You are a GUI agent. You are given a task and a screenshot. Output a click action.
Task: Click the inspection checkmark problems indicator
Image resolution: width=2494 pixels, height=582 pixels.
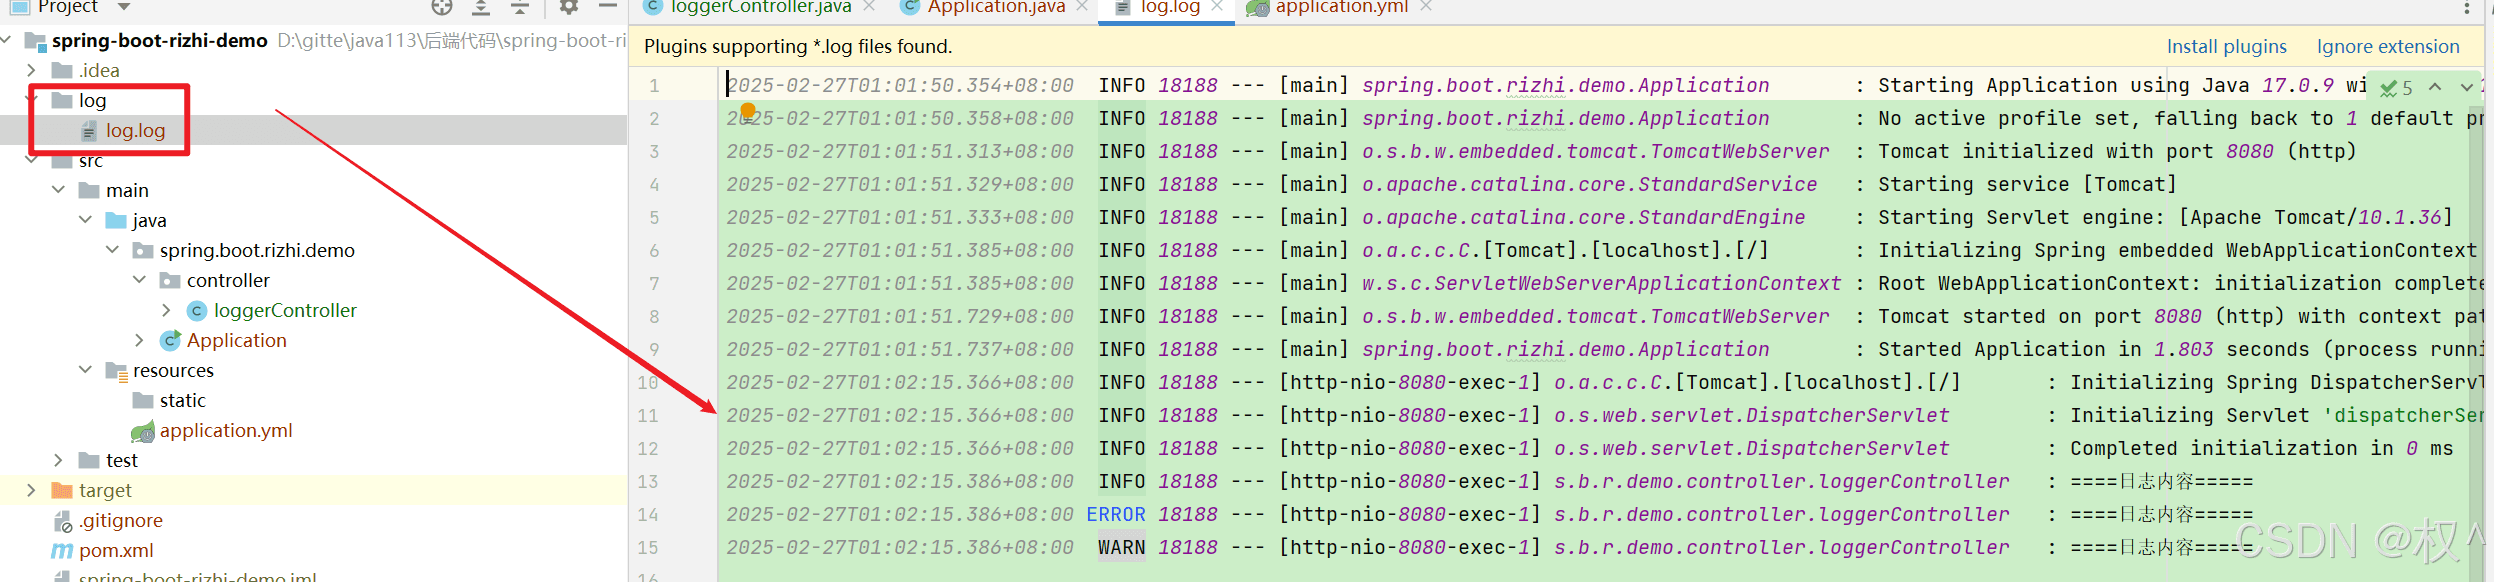point(2396,88)
